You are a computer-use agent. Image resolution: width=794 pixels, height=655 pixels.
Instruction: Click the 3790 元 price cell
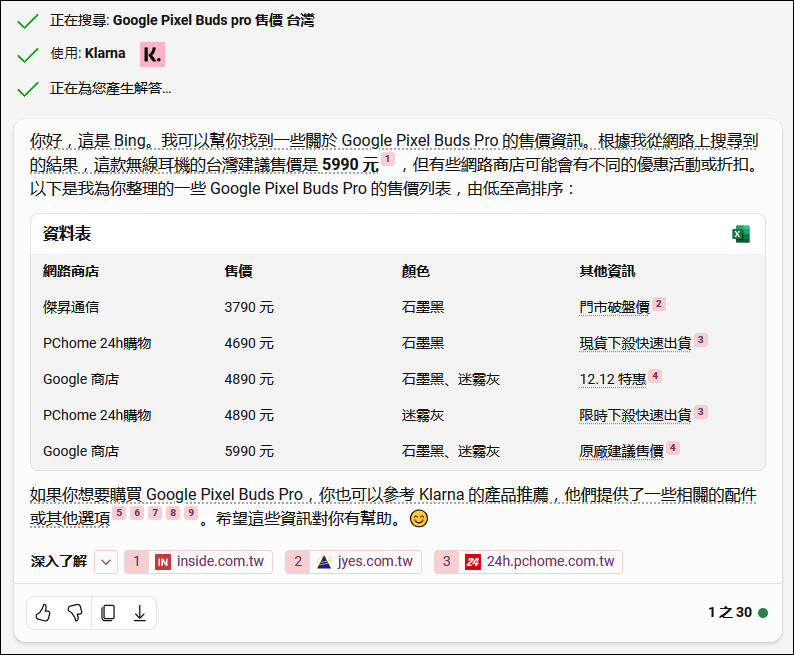point(249,307)
